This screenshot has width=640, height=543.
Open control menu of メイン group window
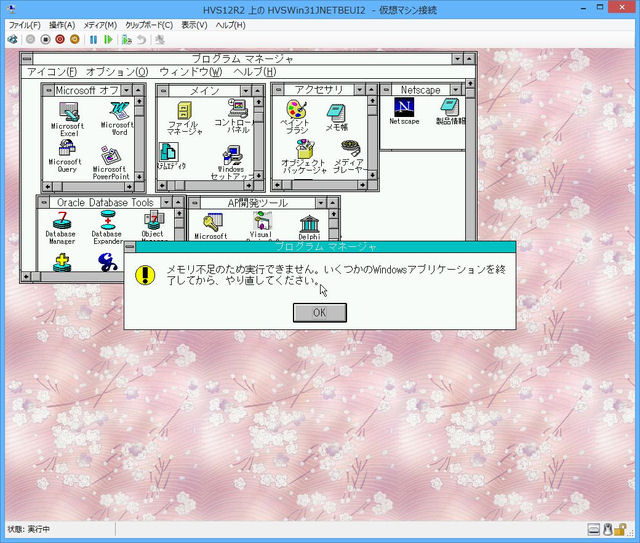163,90
